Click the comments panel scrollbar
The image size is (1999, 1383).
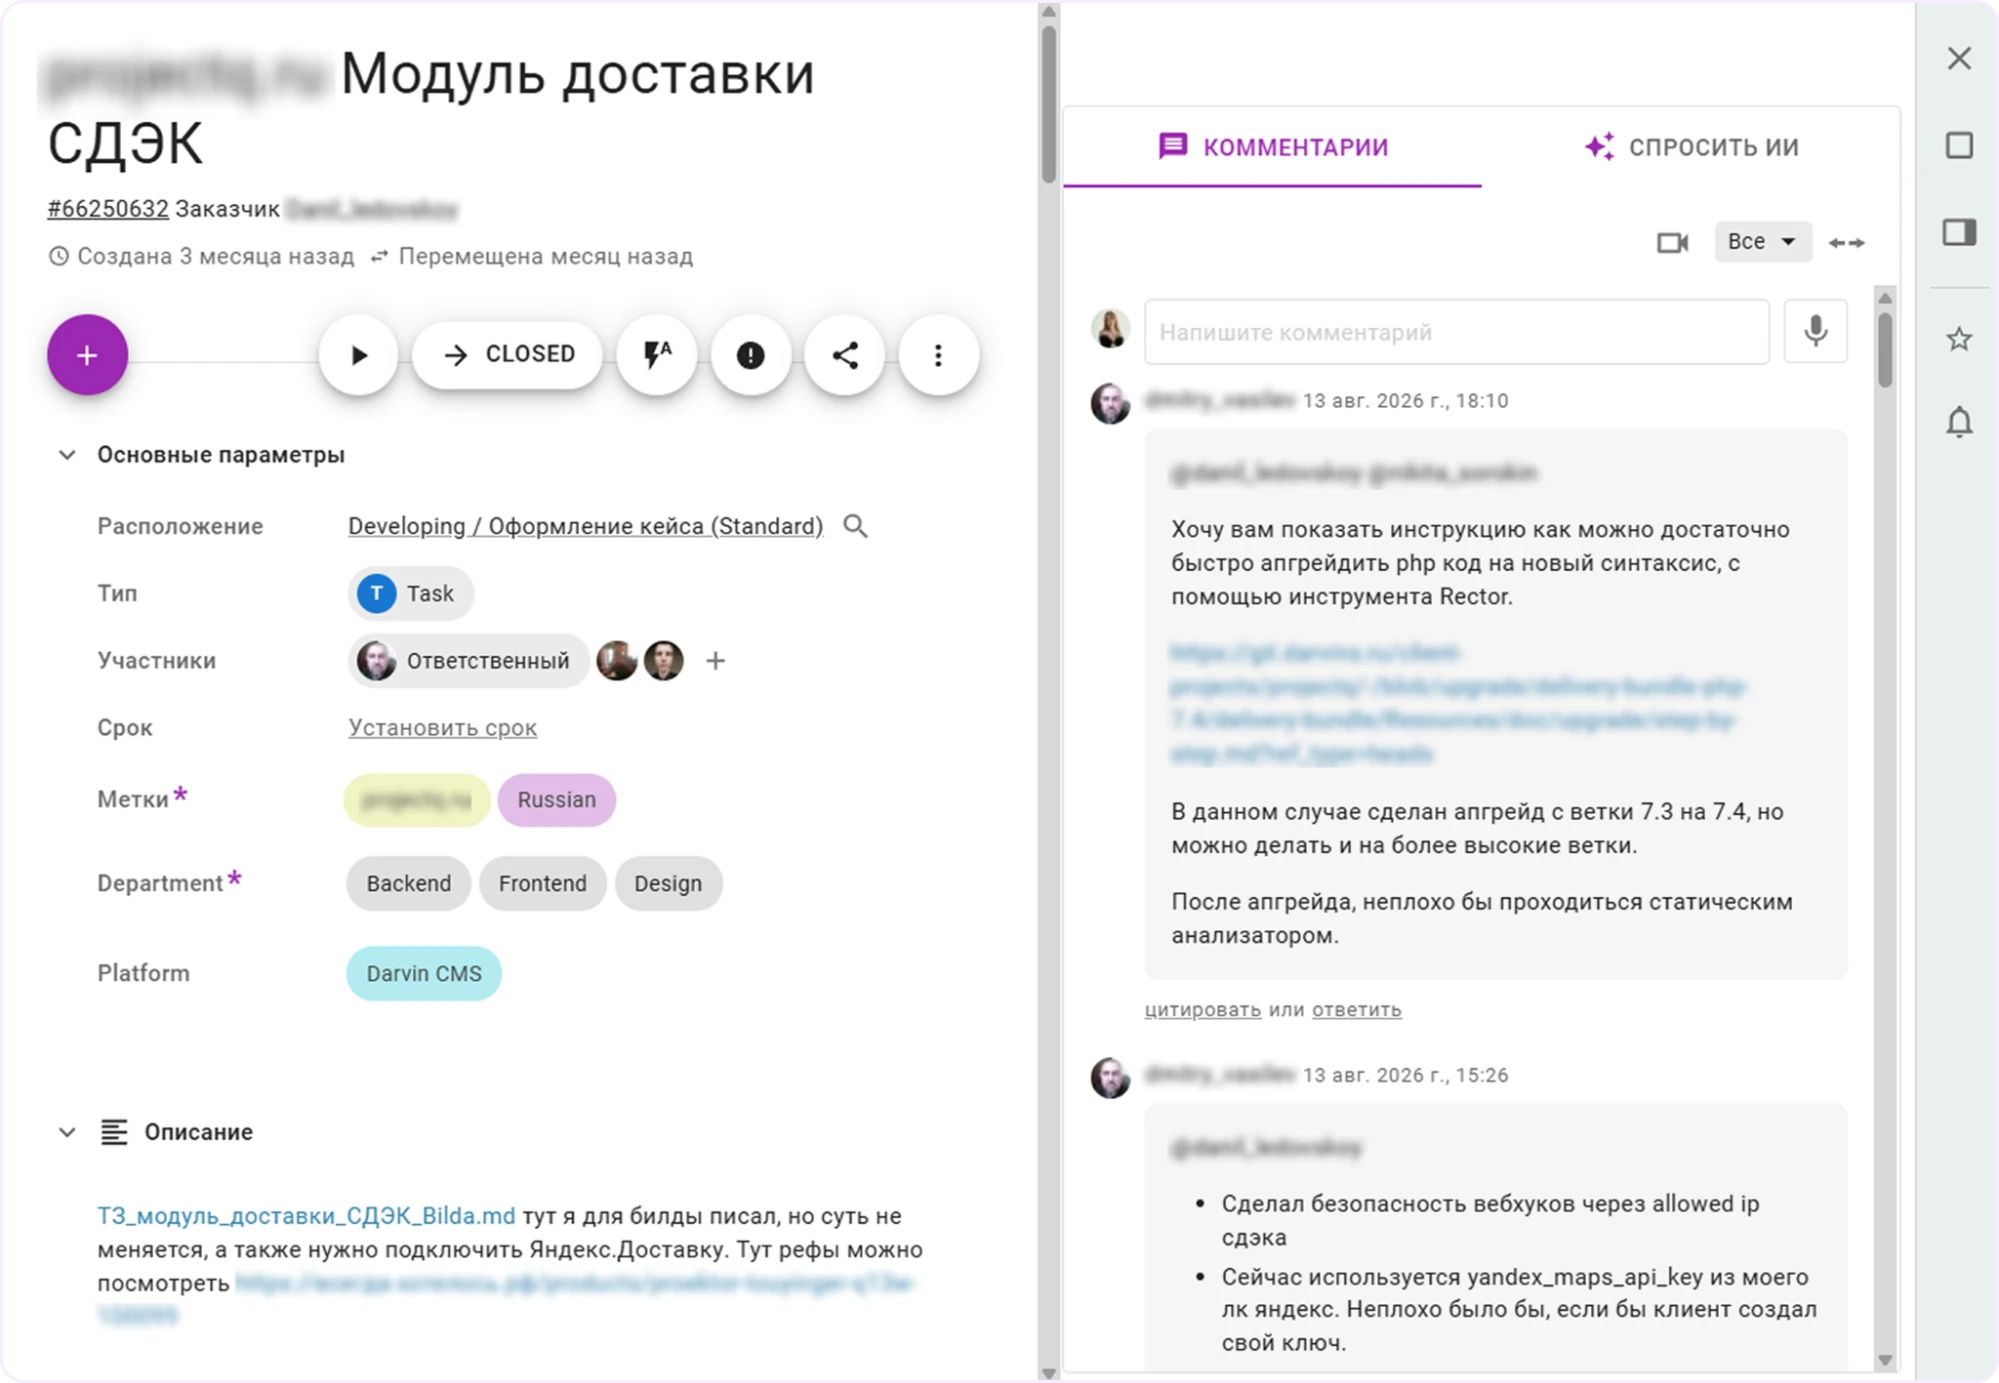pos(1885,350)
